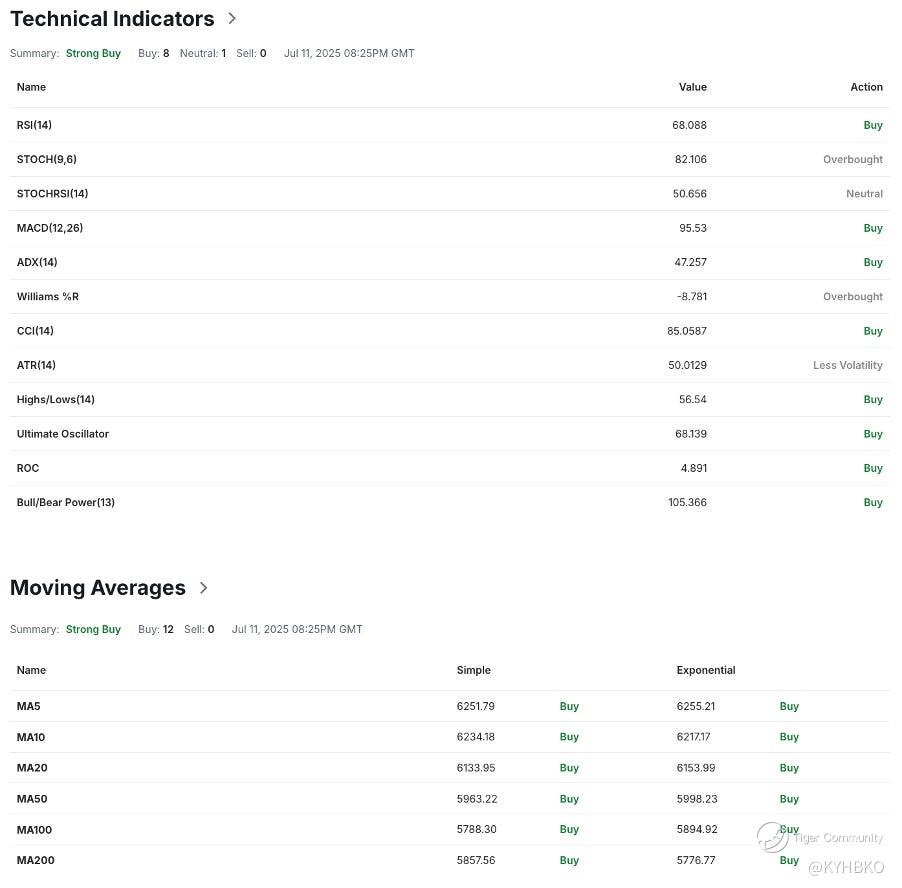Click the Williams %R indicator name
902x888 pixels.
click(48, 297)
